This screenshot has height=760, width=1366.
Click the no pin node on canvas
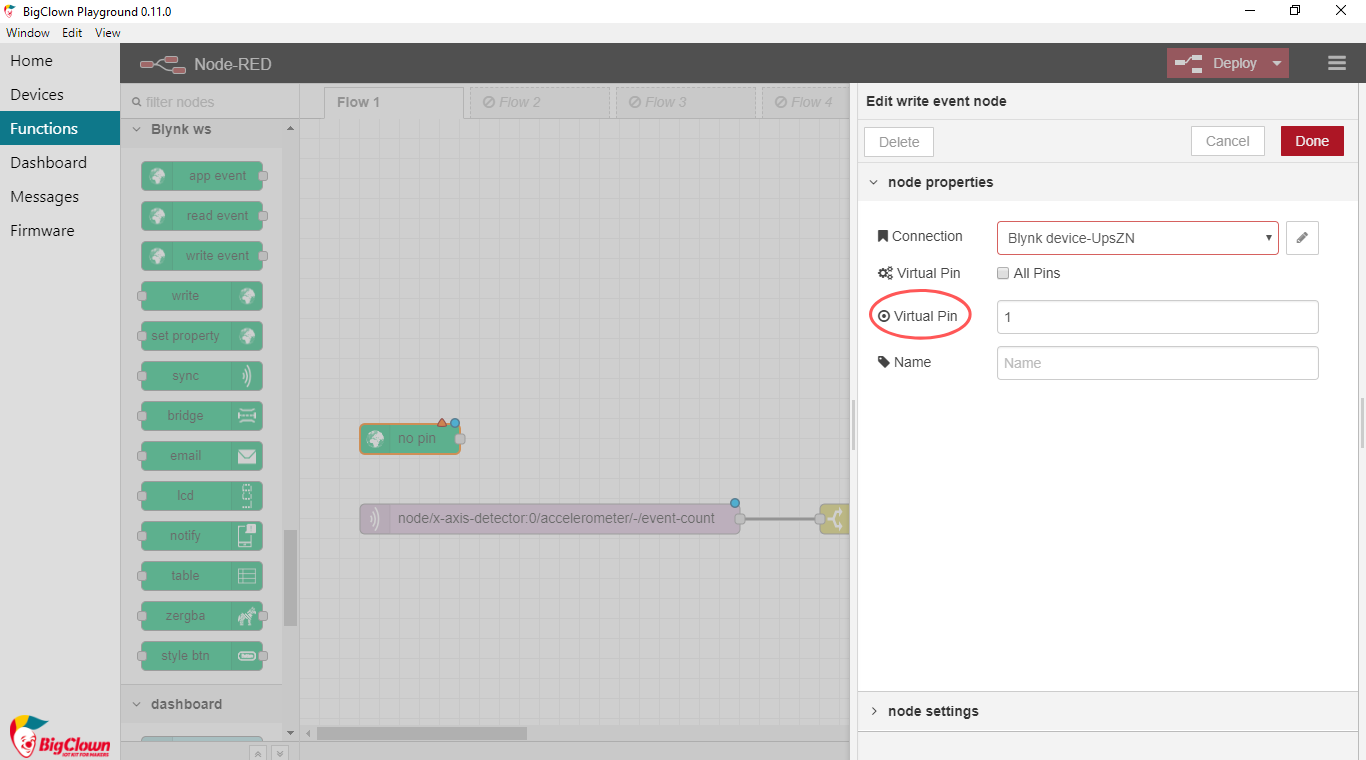click(410, 439)
